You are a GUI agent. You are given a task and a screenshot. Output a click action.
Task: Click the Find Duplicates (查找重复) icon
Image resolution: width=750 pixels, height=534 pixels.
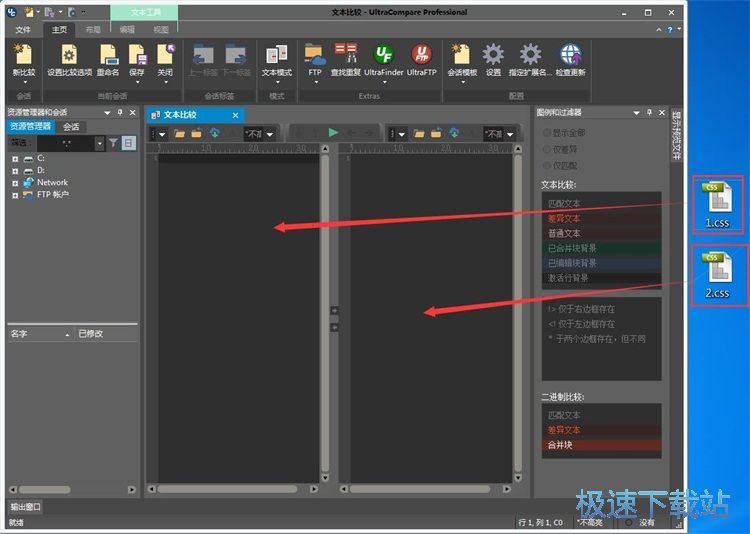pyautogui.click(x=346, y=58)
